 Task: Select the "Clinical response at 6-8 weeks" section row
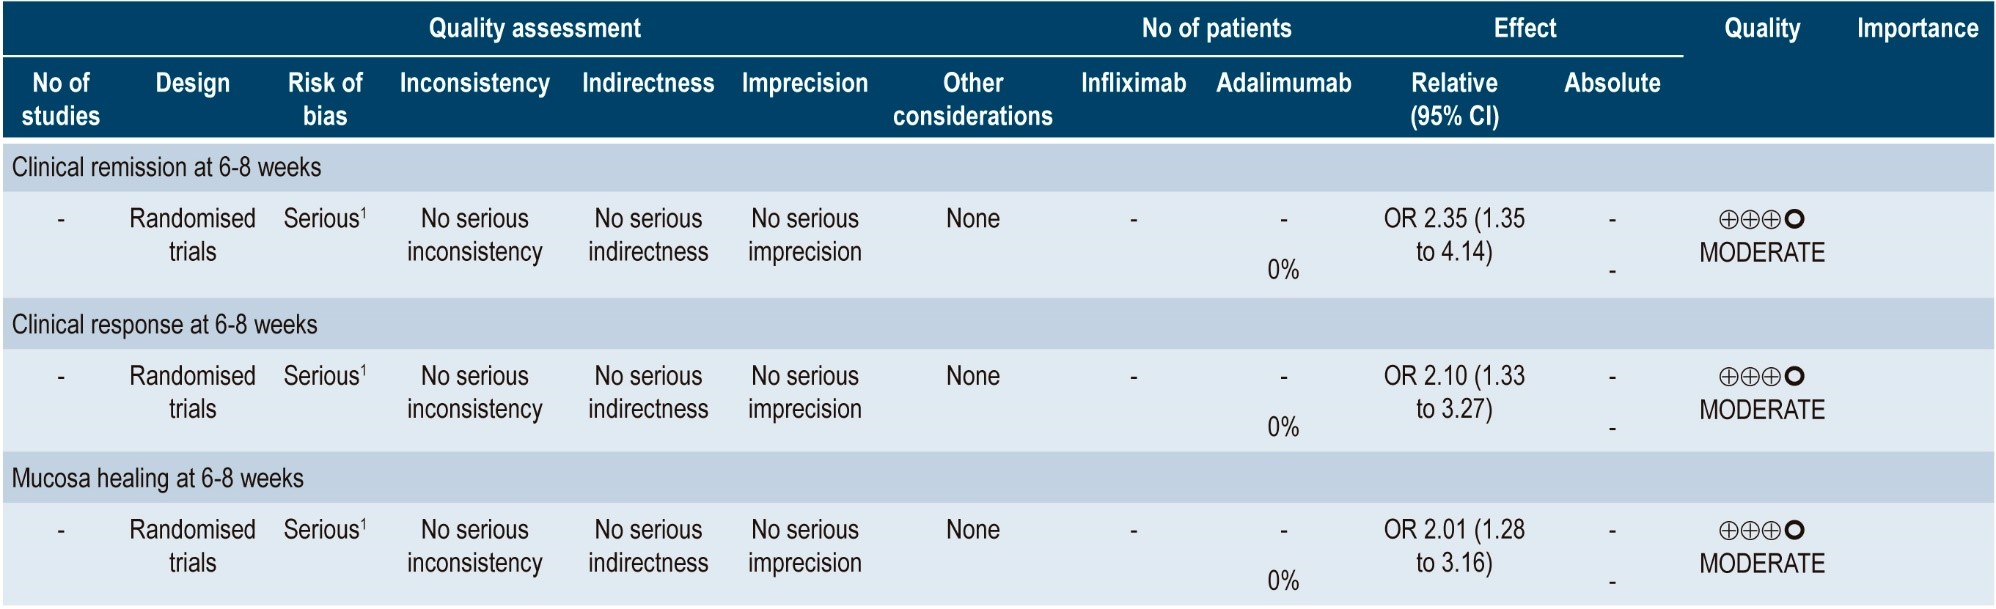pyautogui.click(x=165, y=325)
